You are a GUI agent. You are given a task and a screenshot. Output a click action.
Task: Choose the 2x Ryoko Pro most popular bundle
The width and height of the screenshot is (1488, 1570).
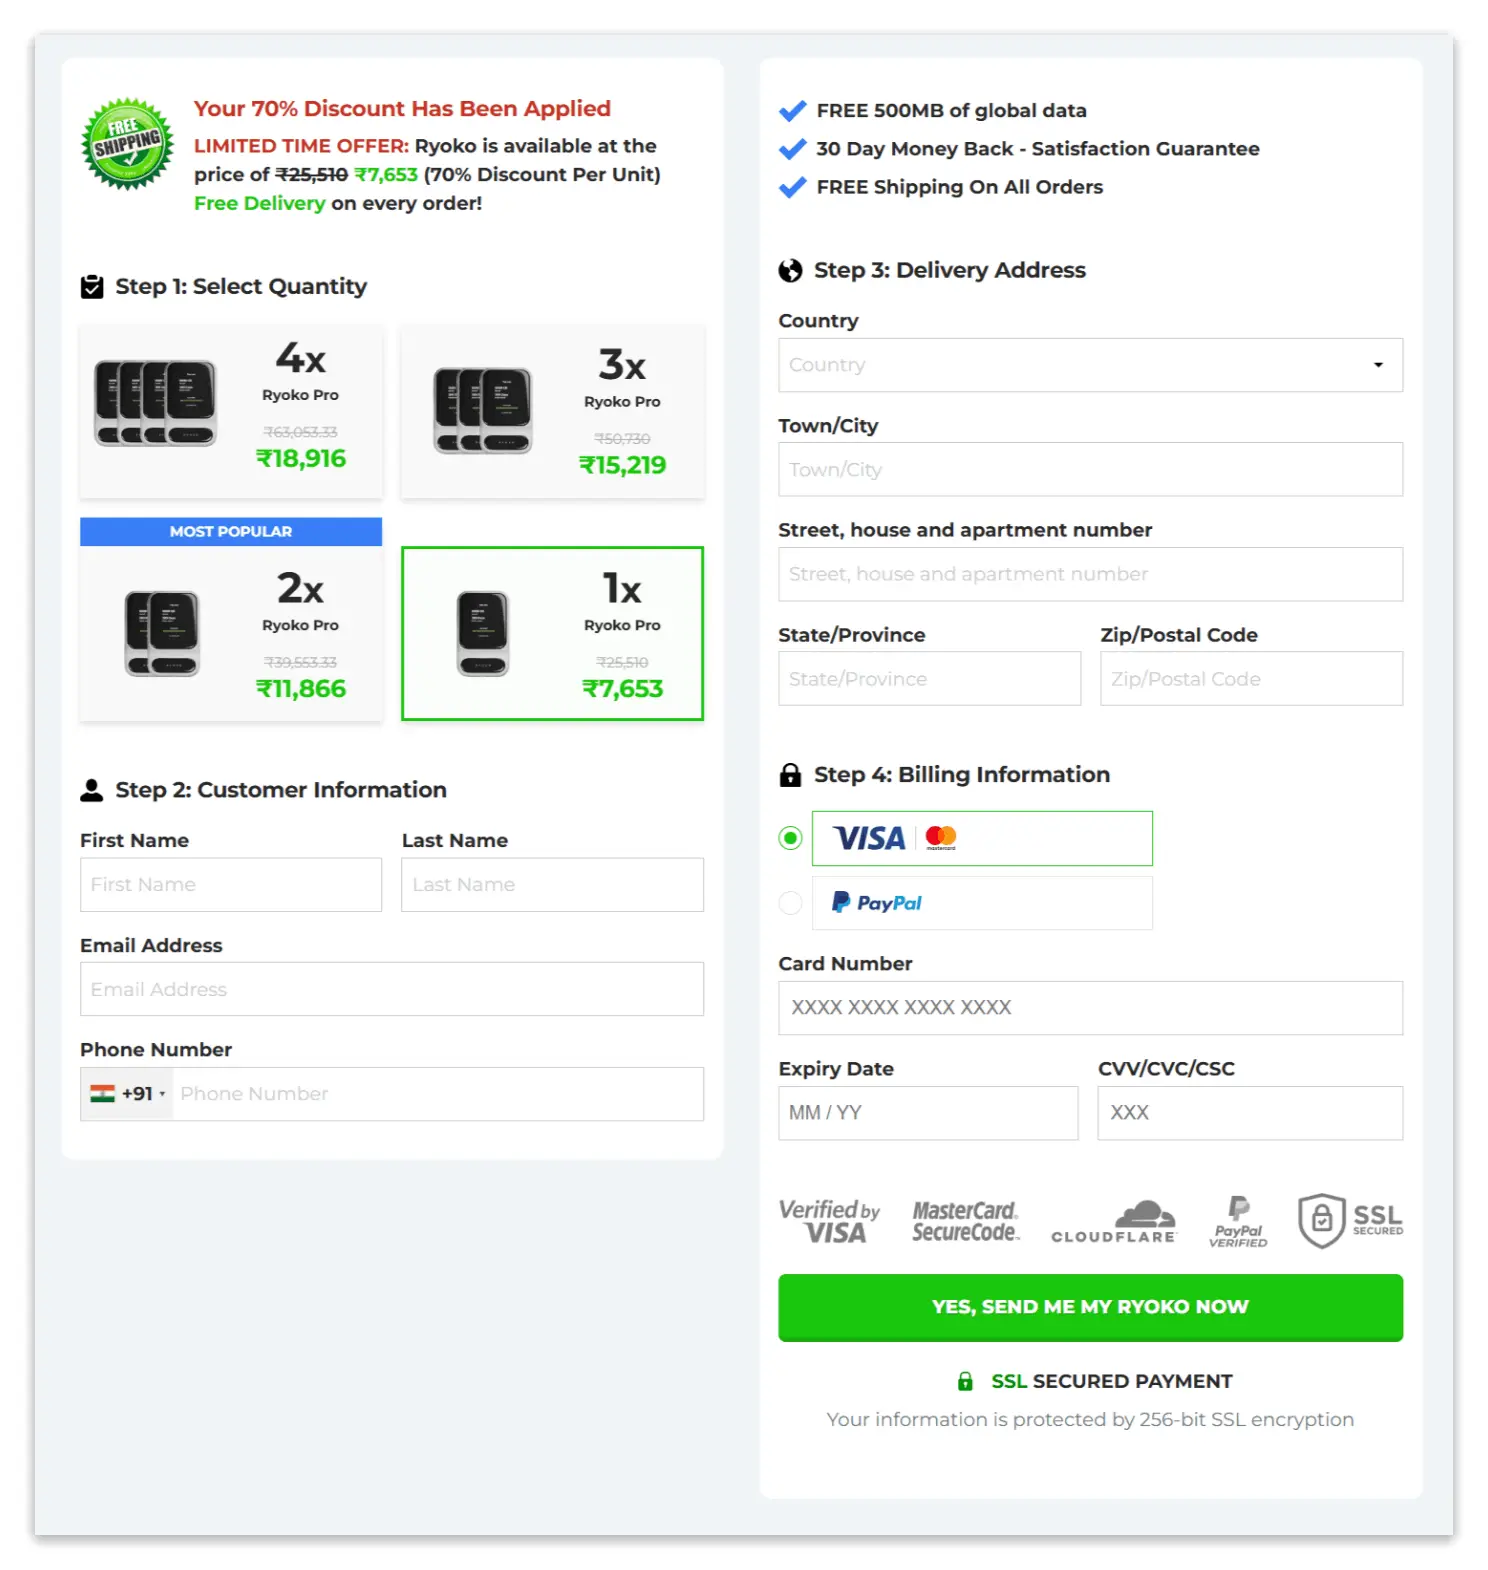point(231,632)
